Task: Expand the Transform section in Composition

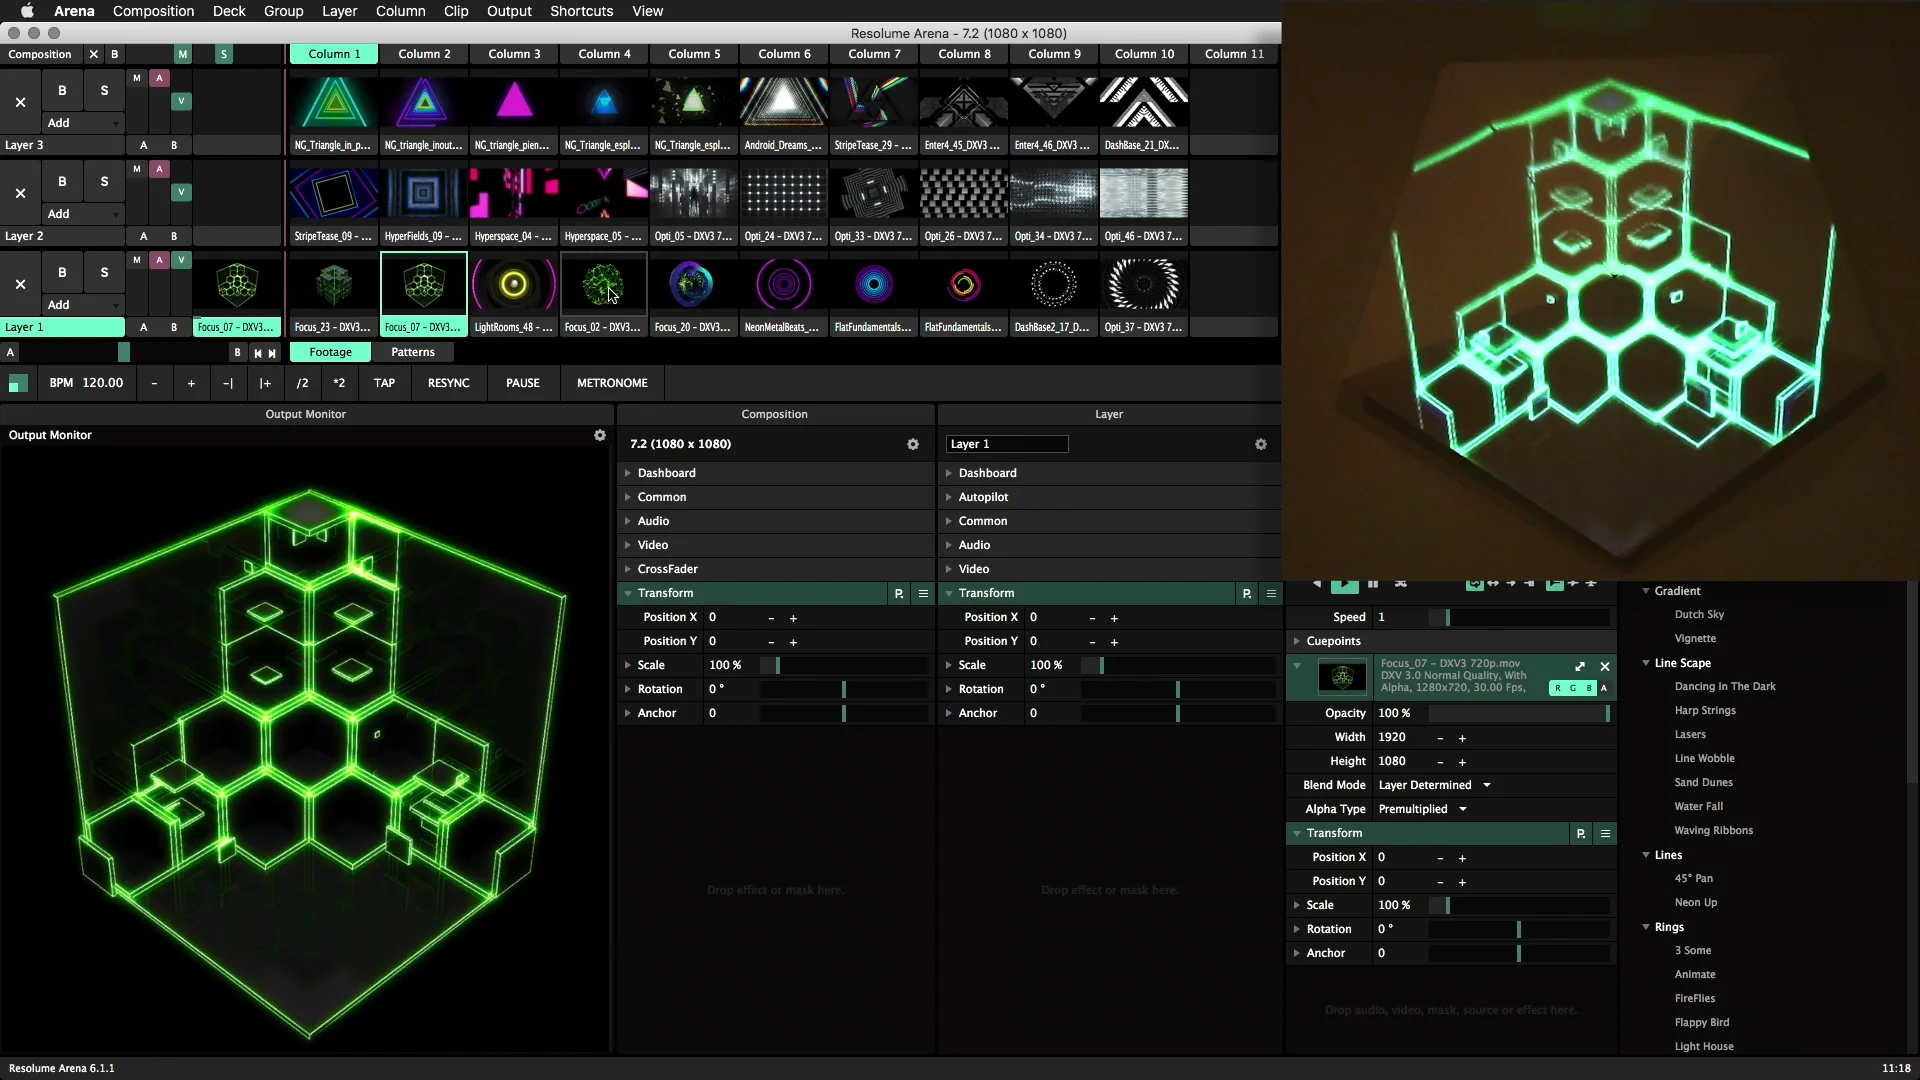Action: [628, 592]
